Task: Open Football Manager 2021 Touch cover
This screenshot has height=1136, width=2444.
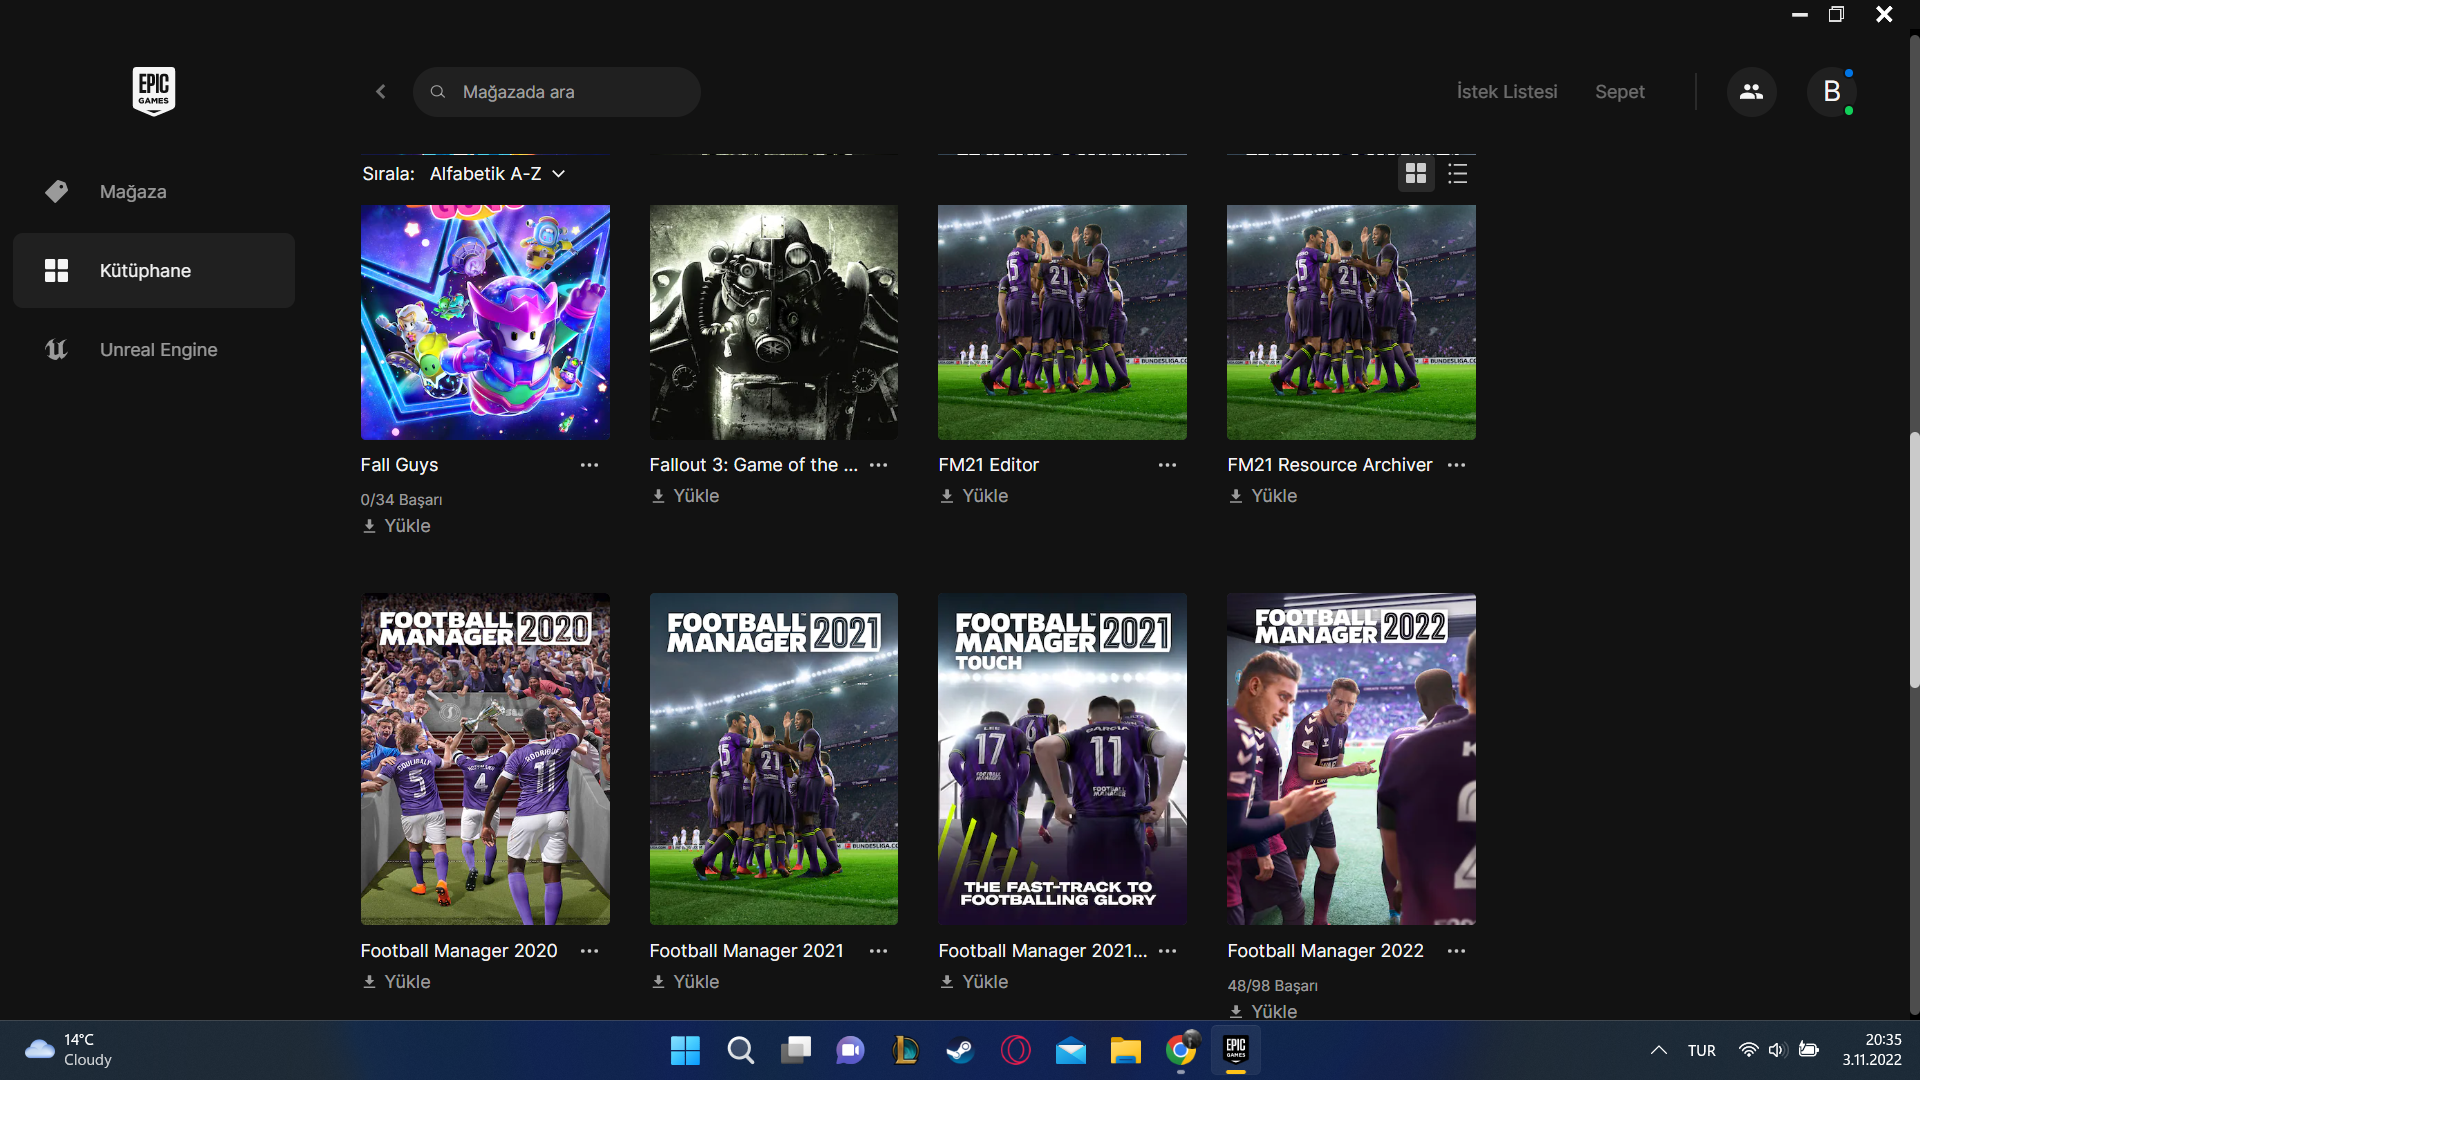Action: (x=1062, y=759)
